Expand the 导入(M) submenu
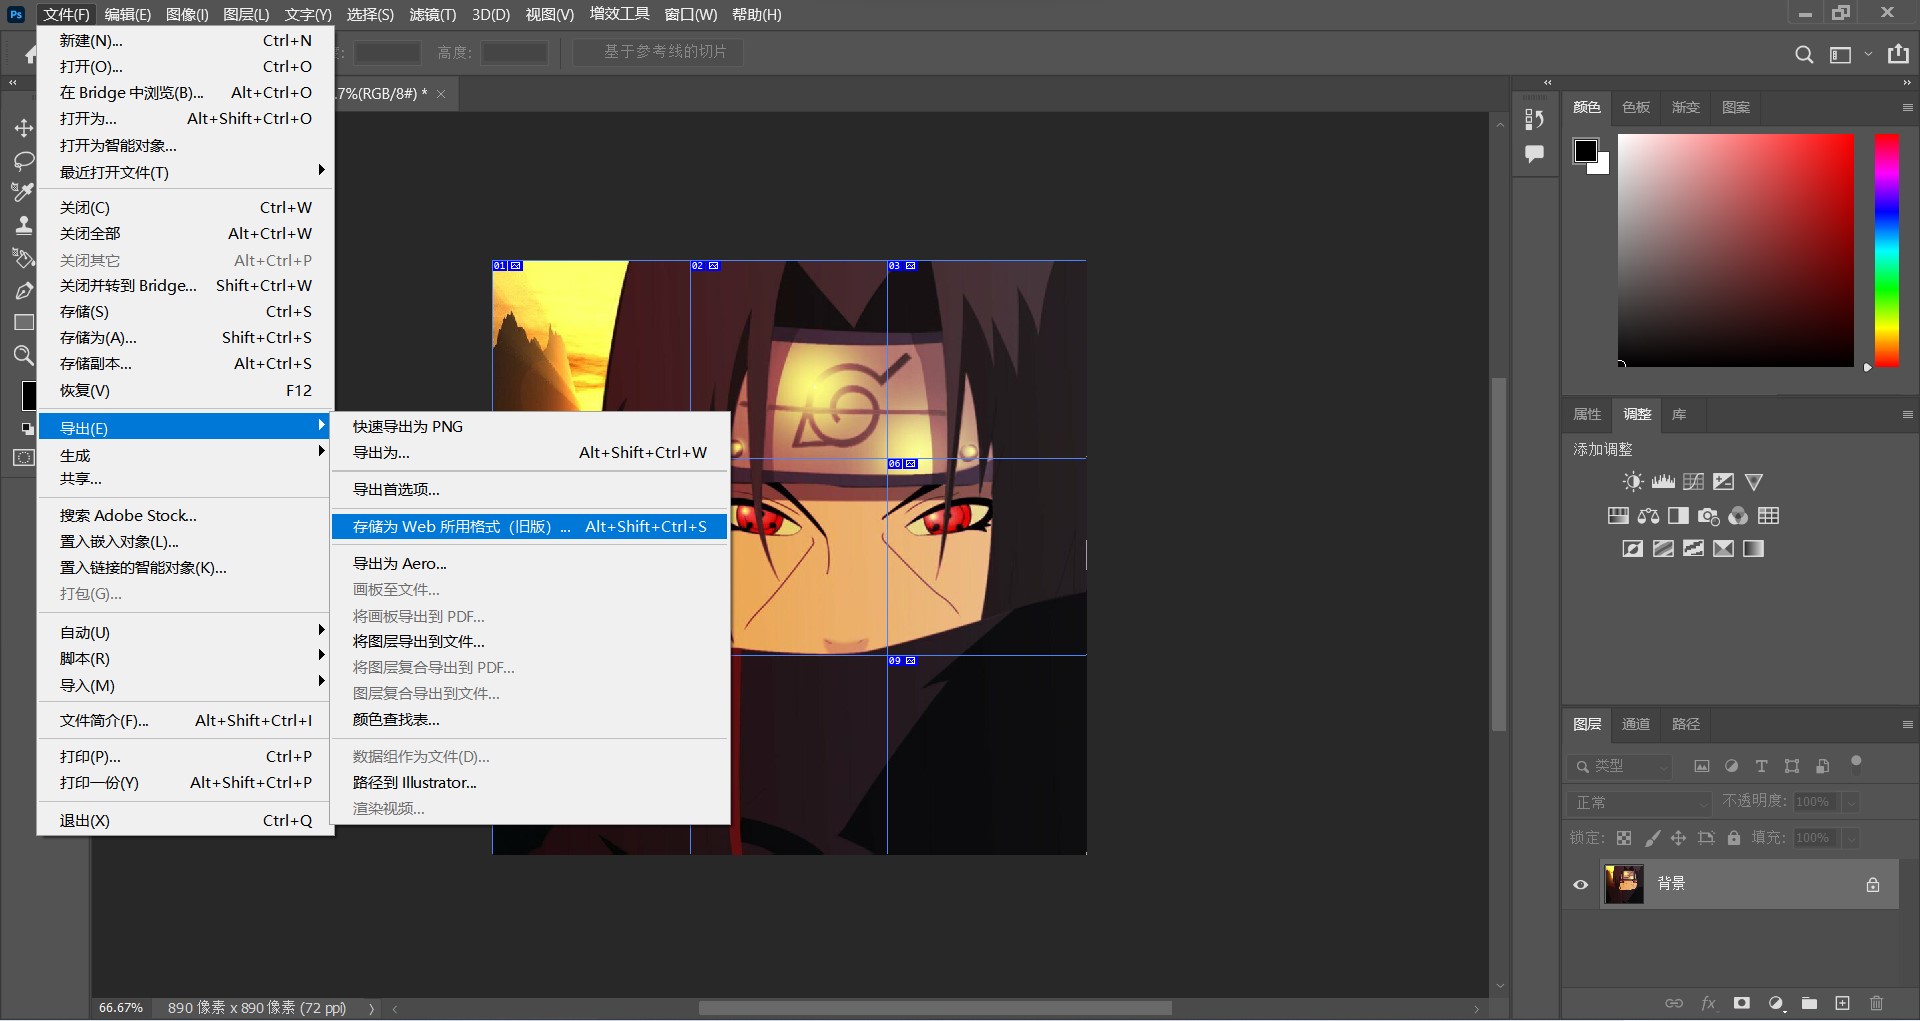 pos(185,685)
